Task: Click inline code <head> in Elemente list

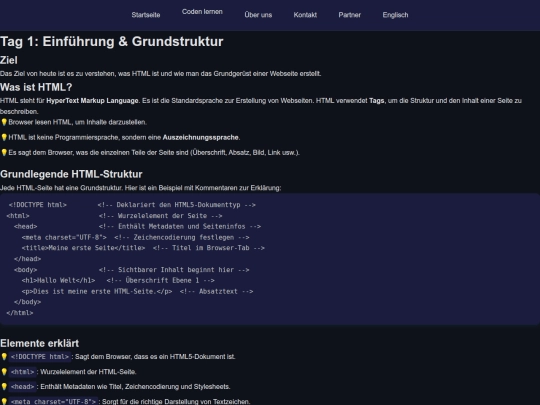Action: point(22,387)
